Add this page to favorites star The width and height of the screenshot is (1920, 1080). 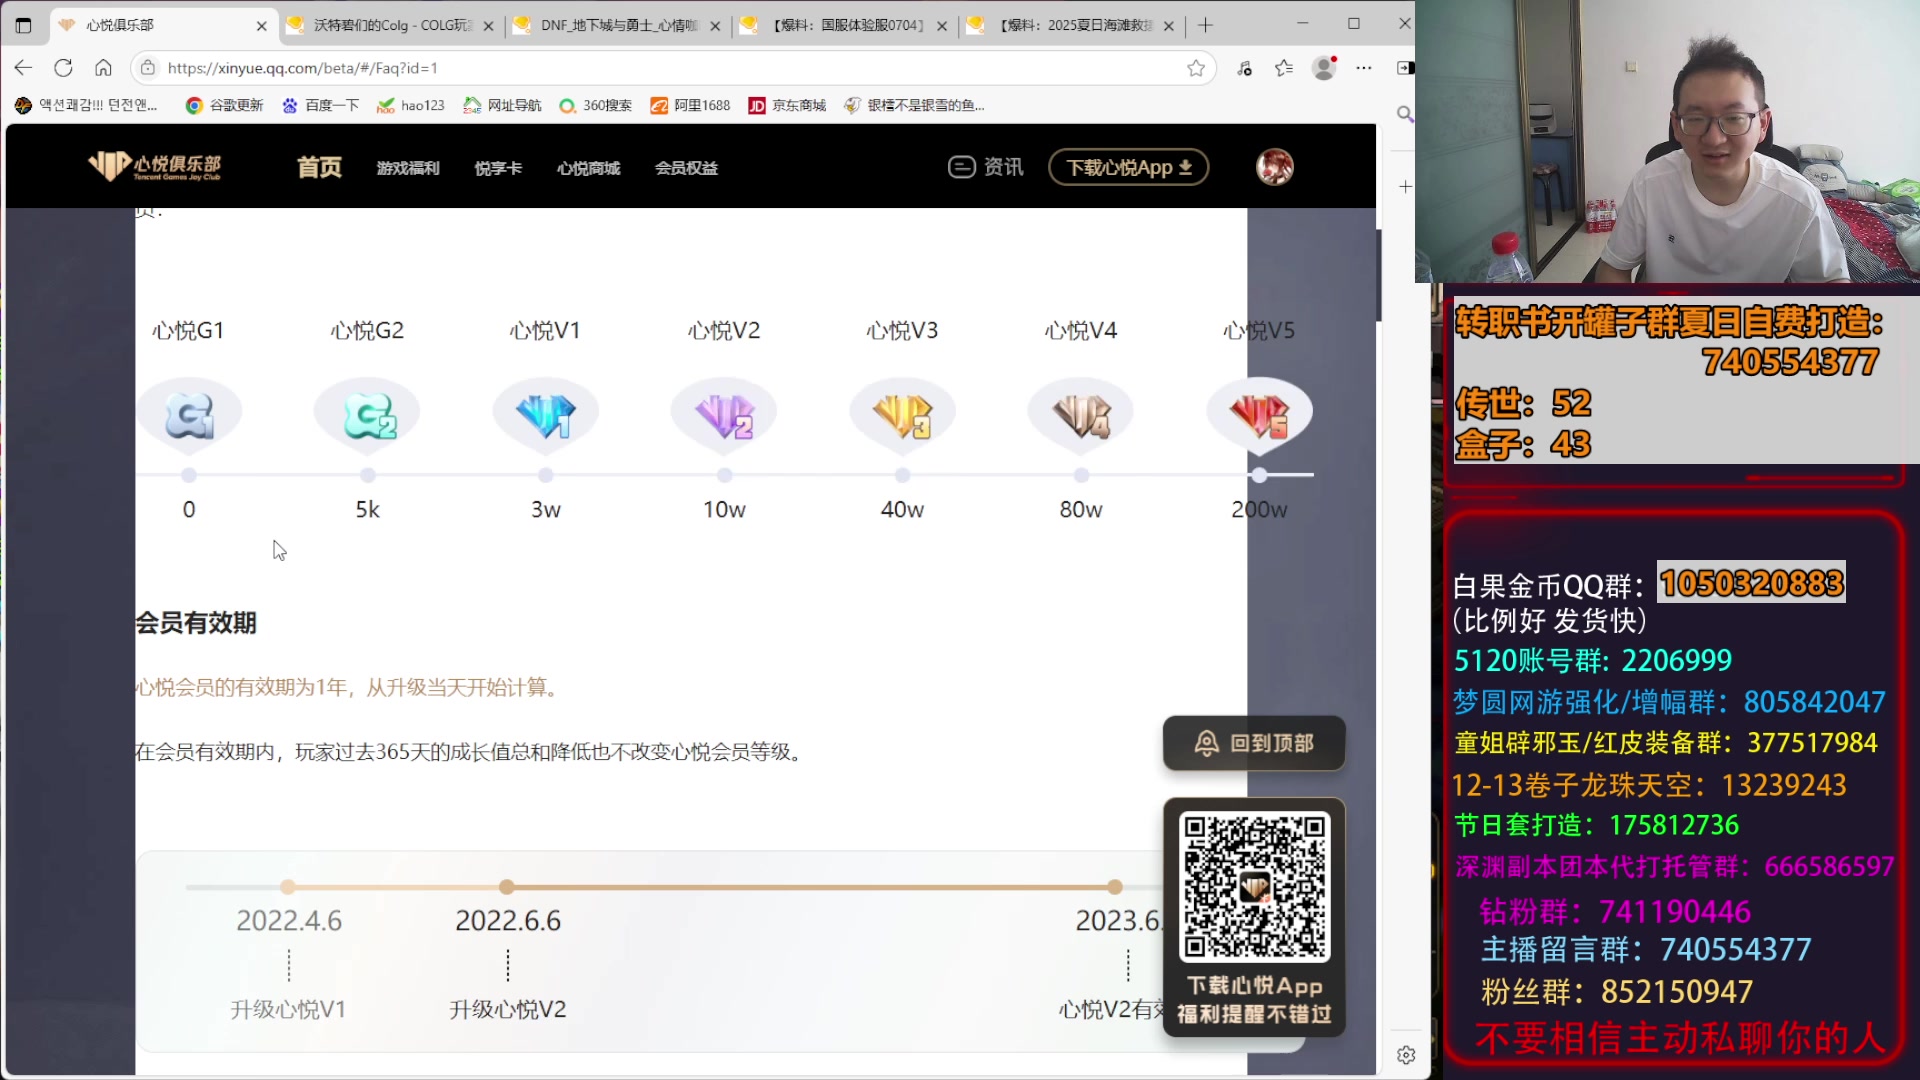tap(1196, 68)
